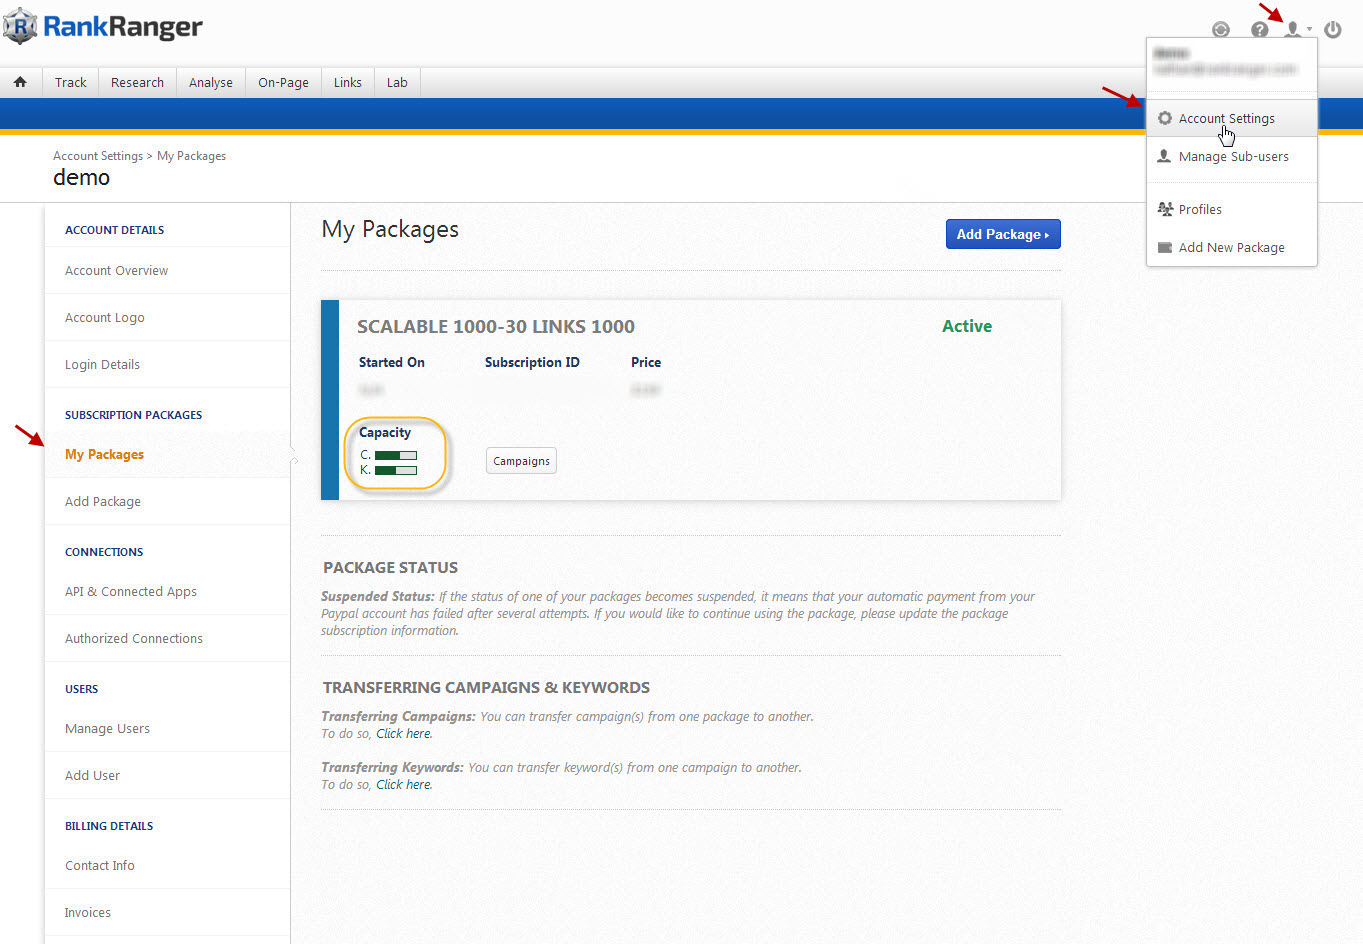Image resolution: width=1363 pixels, height=944 pixels.
Task: Open the Track menu
Action: click(70, 82)
